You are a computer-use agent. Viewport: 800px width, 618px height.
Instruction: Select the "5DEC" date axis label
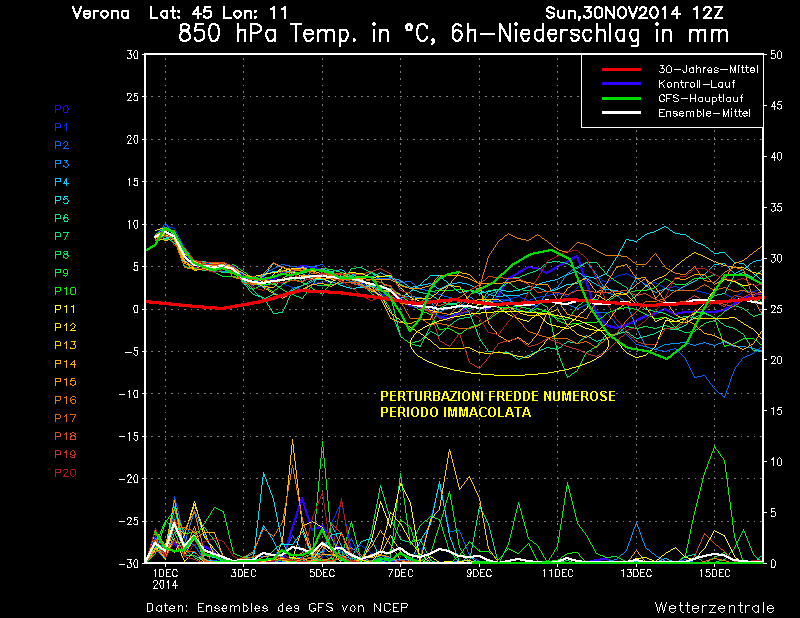[x=322, y=573]
